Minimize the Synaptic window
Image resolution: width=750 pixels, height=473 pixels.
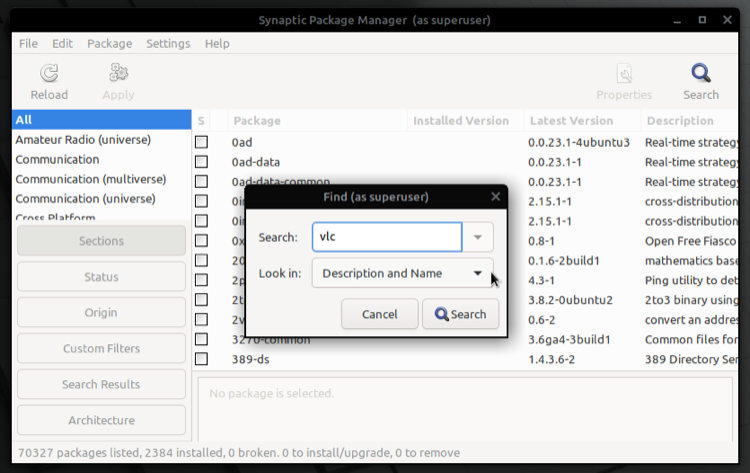(x=677, y=20)
